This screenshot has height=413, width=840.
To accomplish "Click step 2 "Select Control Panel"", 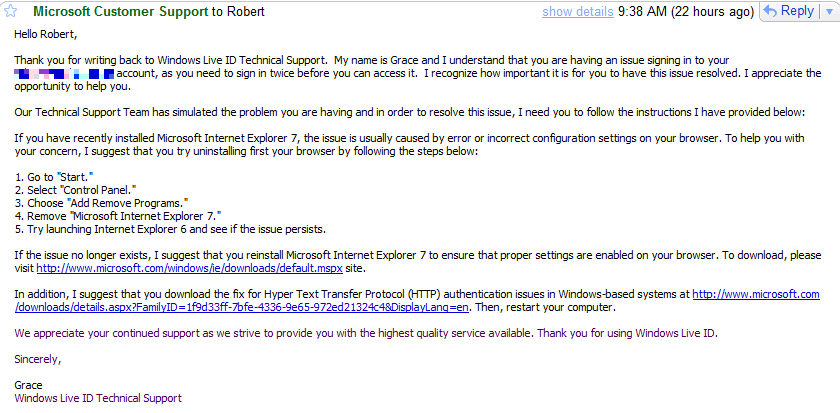I will click(x=71, y=190).
